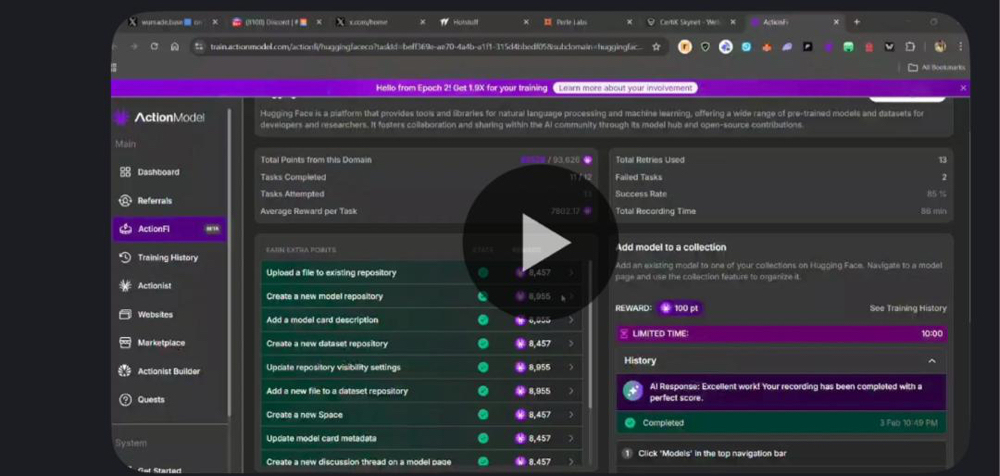Viewport: 1000px width, 476px height.
Task: Click status check for 'Create a new dataset repository'
Action: pyautogui.click(x=483, y=343)
